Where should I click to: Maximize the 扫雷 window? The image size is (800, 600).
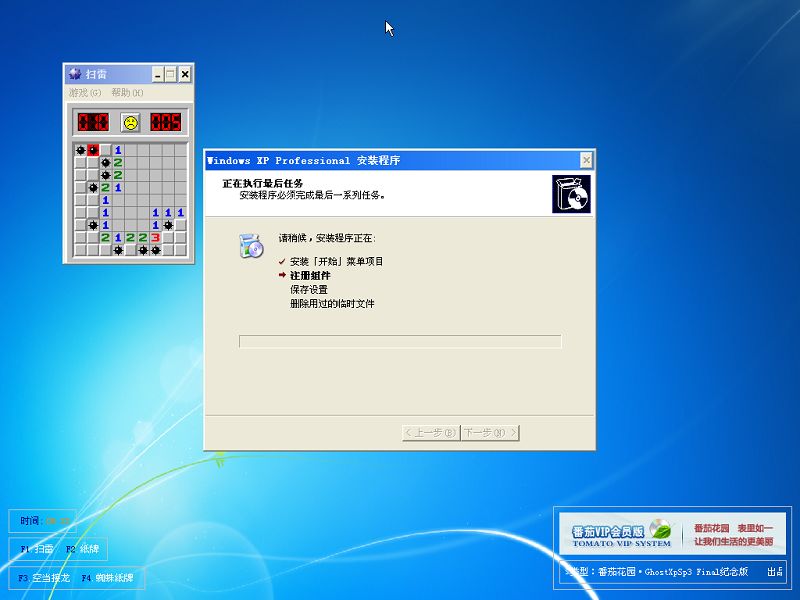pos(170,75)
